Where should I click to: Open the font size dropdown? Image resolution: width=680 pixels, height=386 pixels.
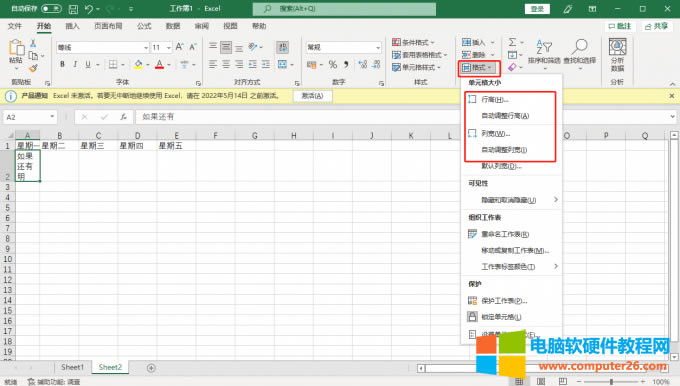tap(169, 47)
